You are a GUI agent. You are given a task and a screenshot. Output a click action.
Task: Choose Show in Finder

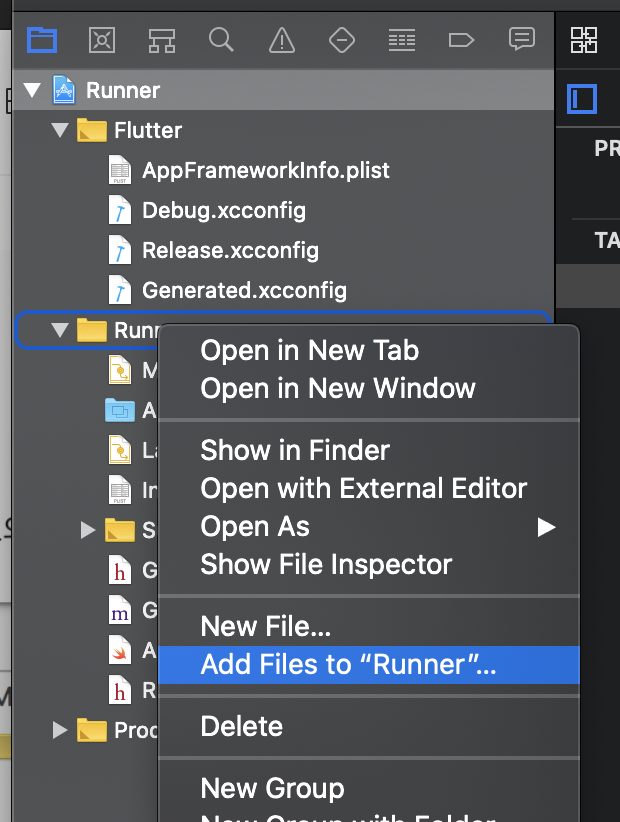[x=369, y=450]
